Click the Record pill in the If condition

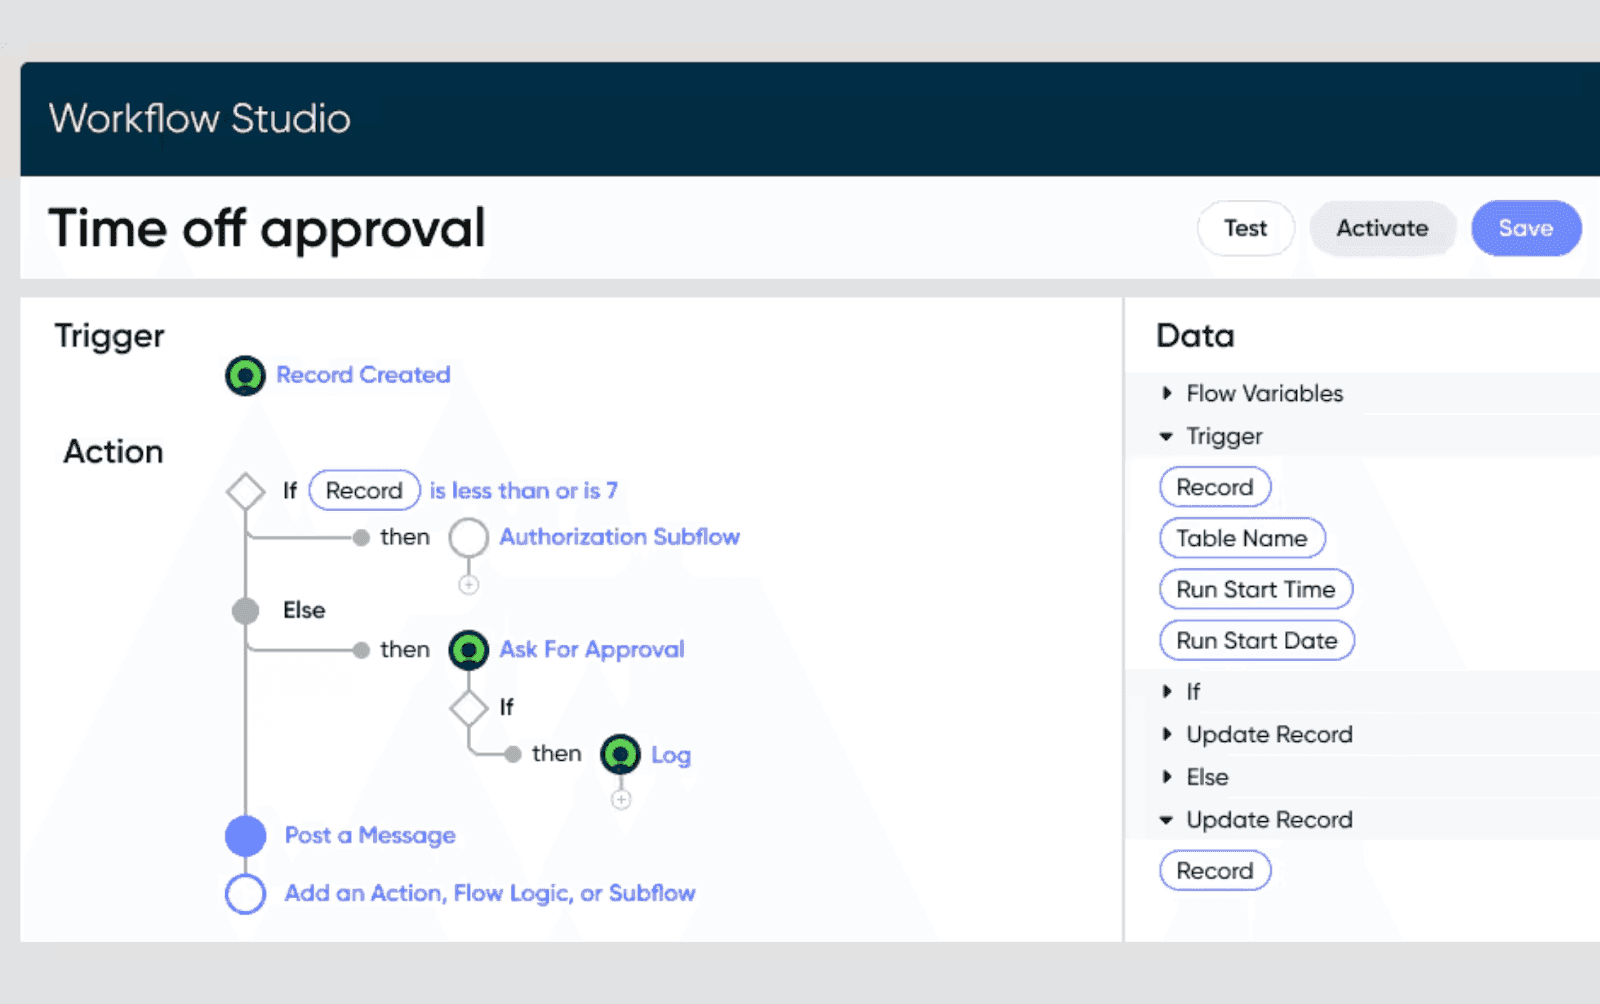click(363, 490)
